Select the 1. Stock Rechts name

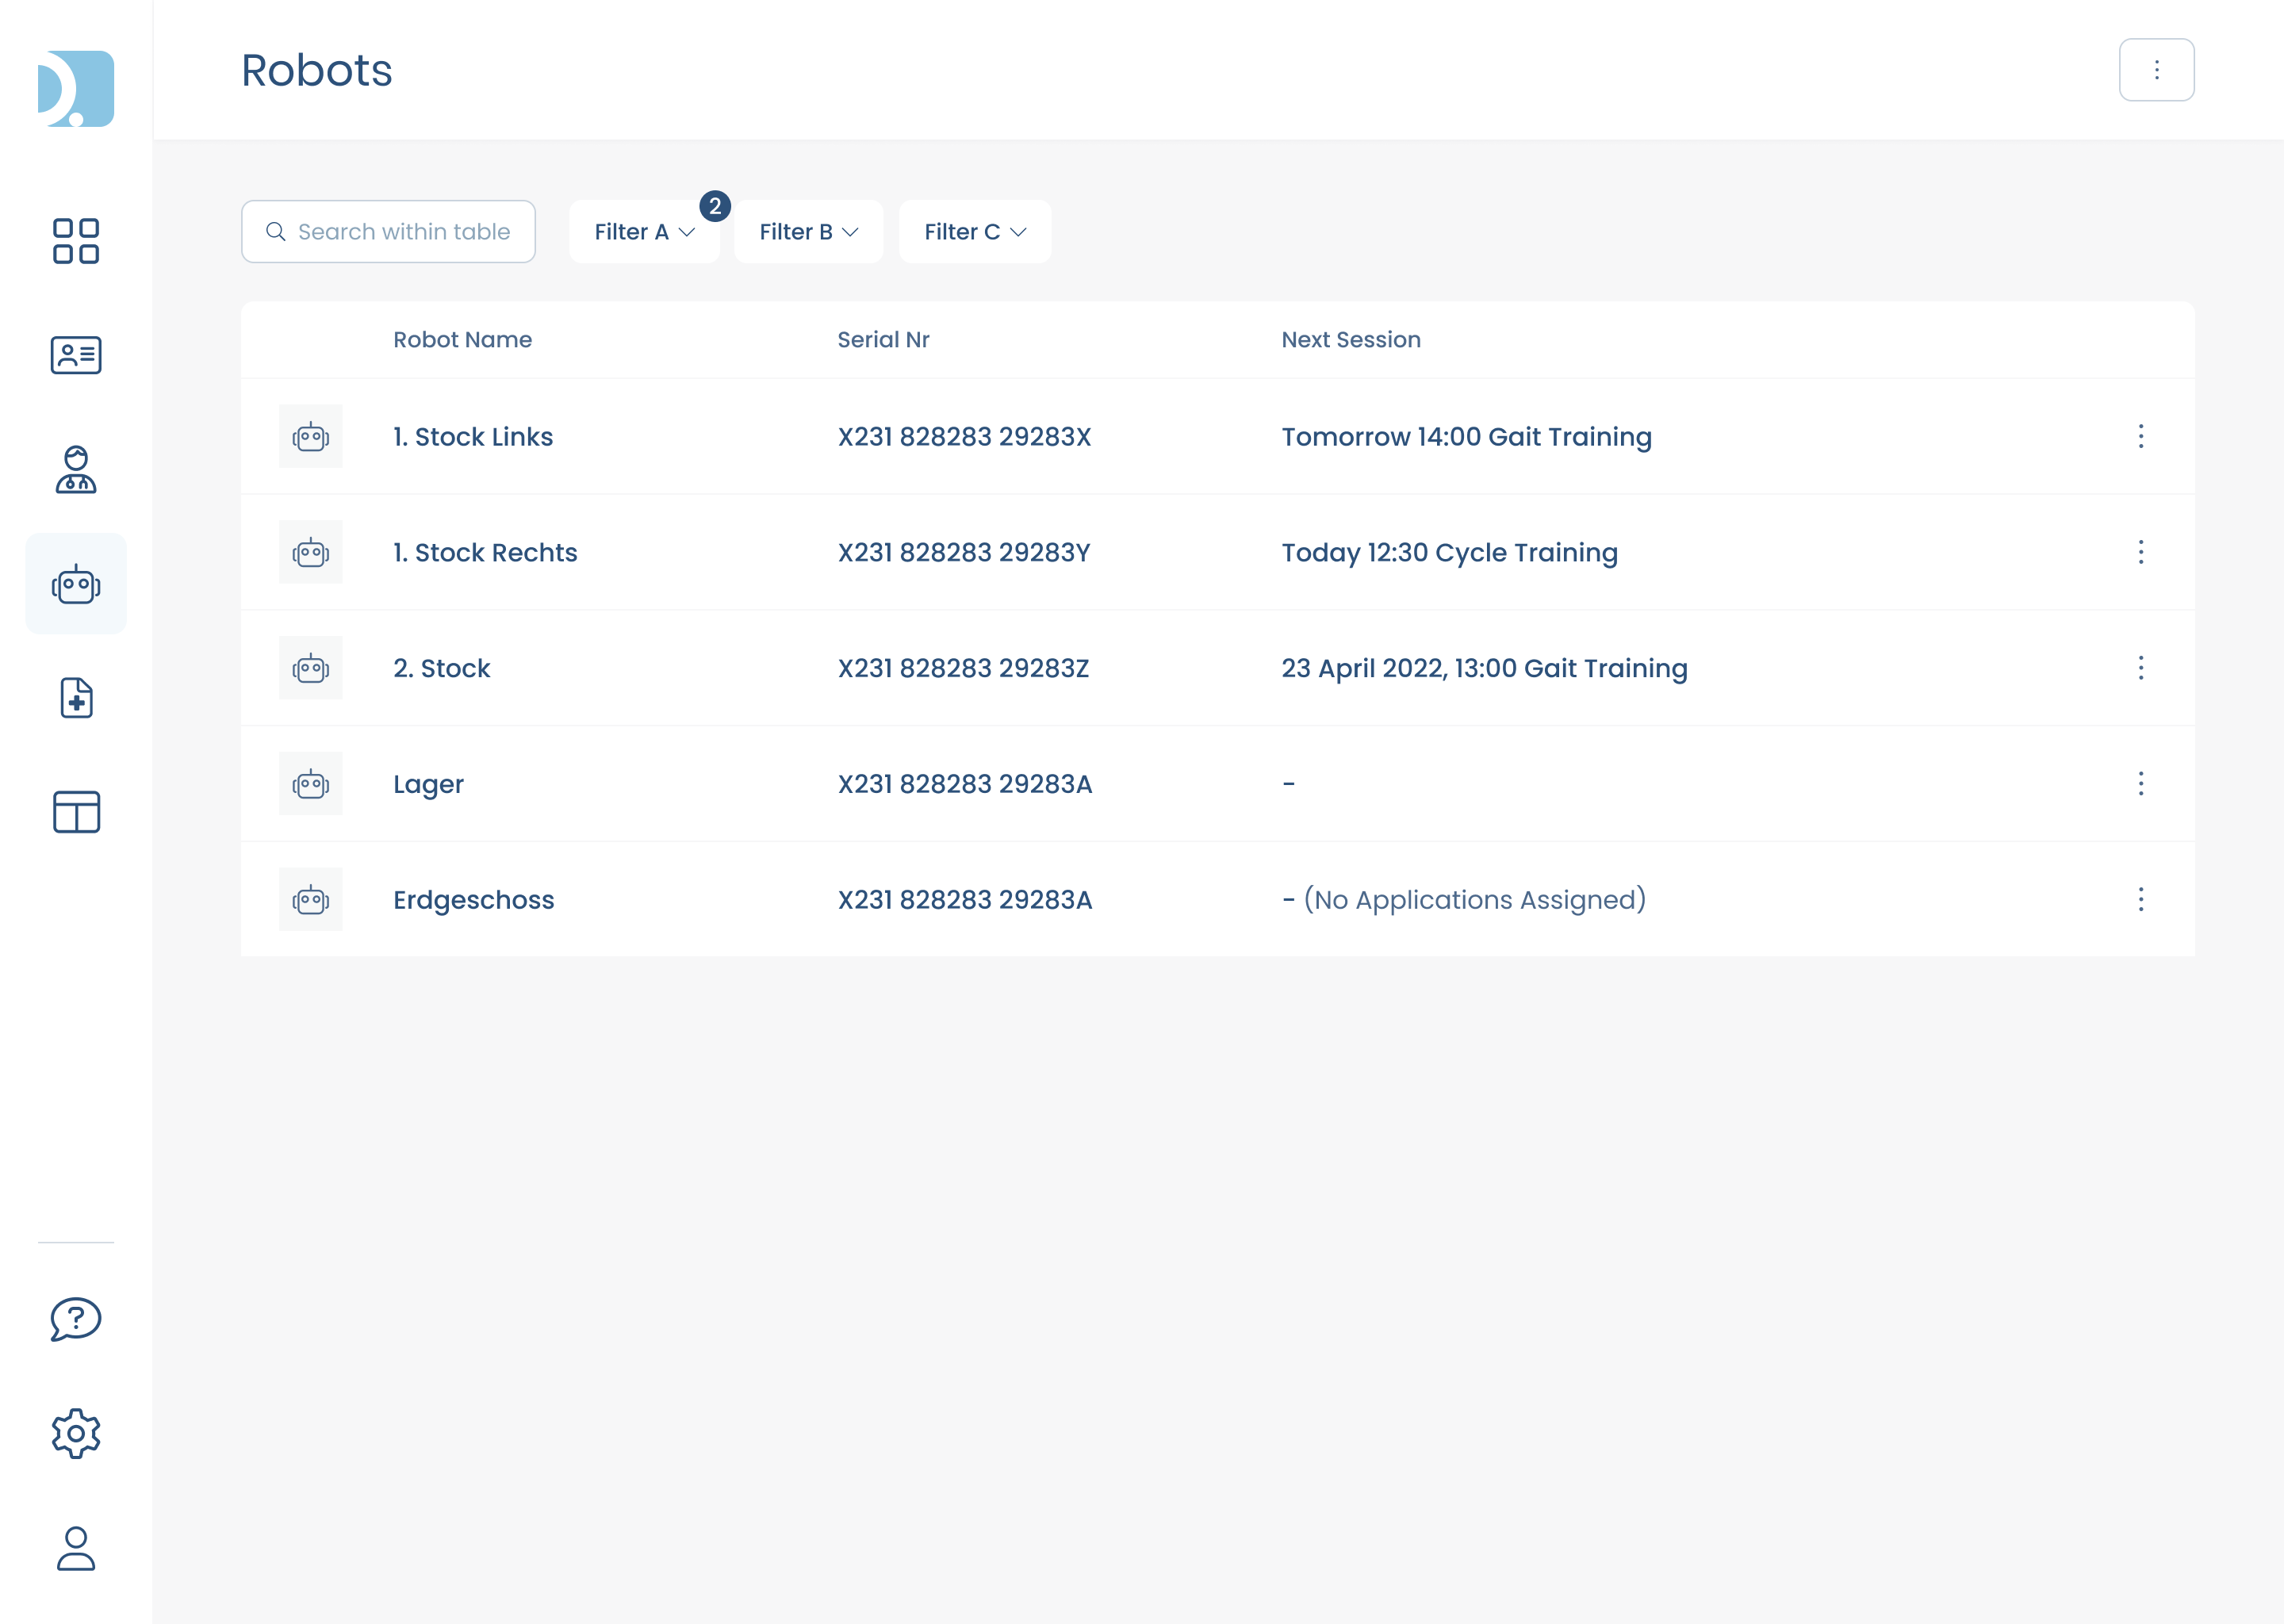485,553
